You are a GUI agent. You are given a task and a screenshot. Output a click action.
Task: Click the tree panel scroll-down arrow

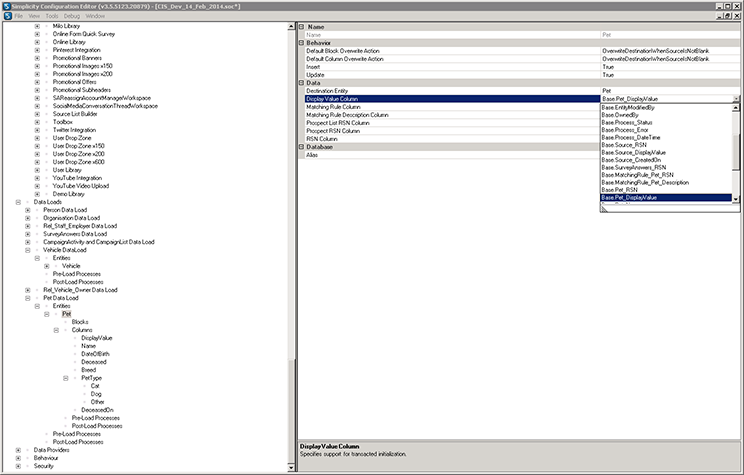click(x=291, y=467)
